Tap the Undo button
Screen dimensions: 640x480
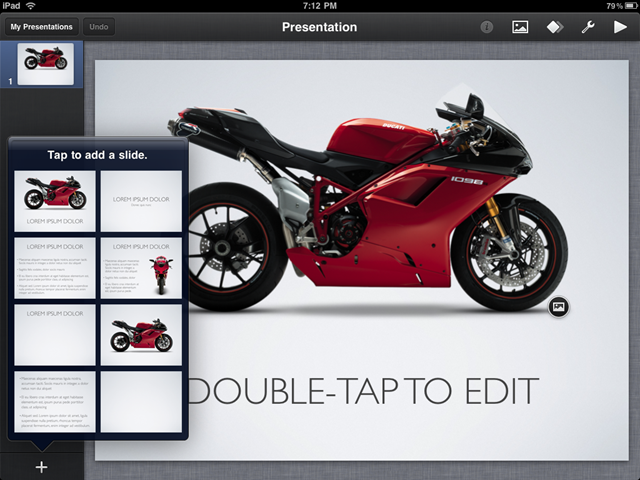[x=99, y=27]
